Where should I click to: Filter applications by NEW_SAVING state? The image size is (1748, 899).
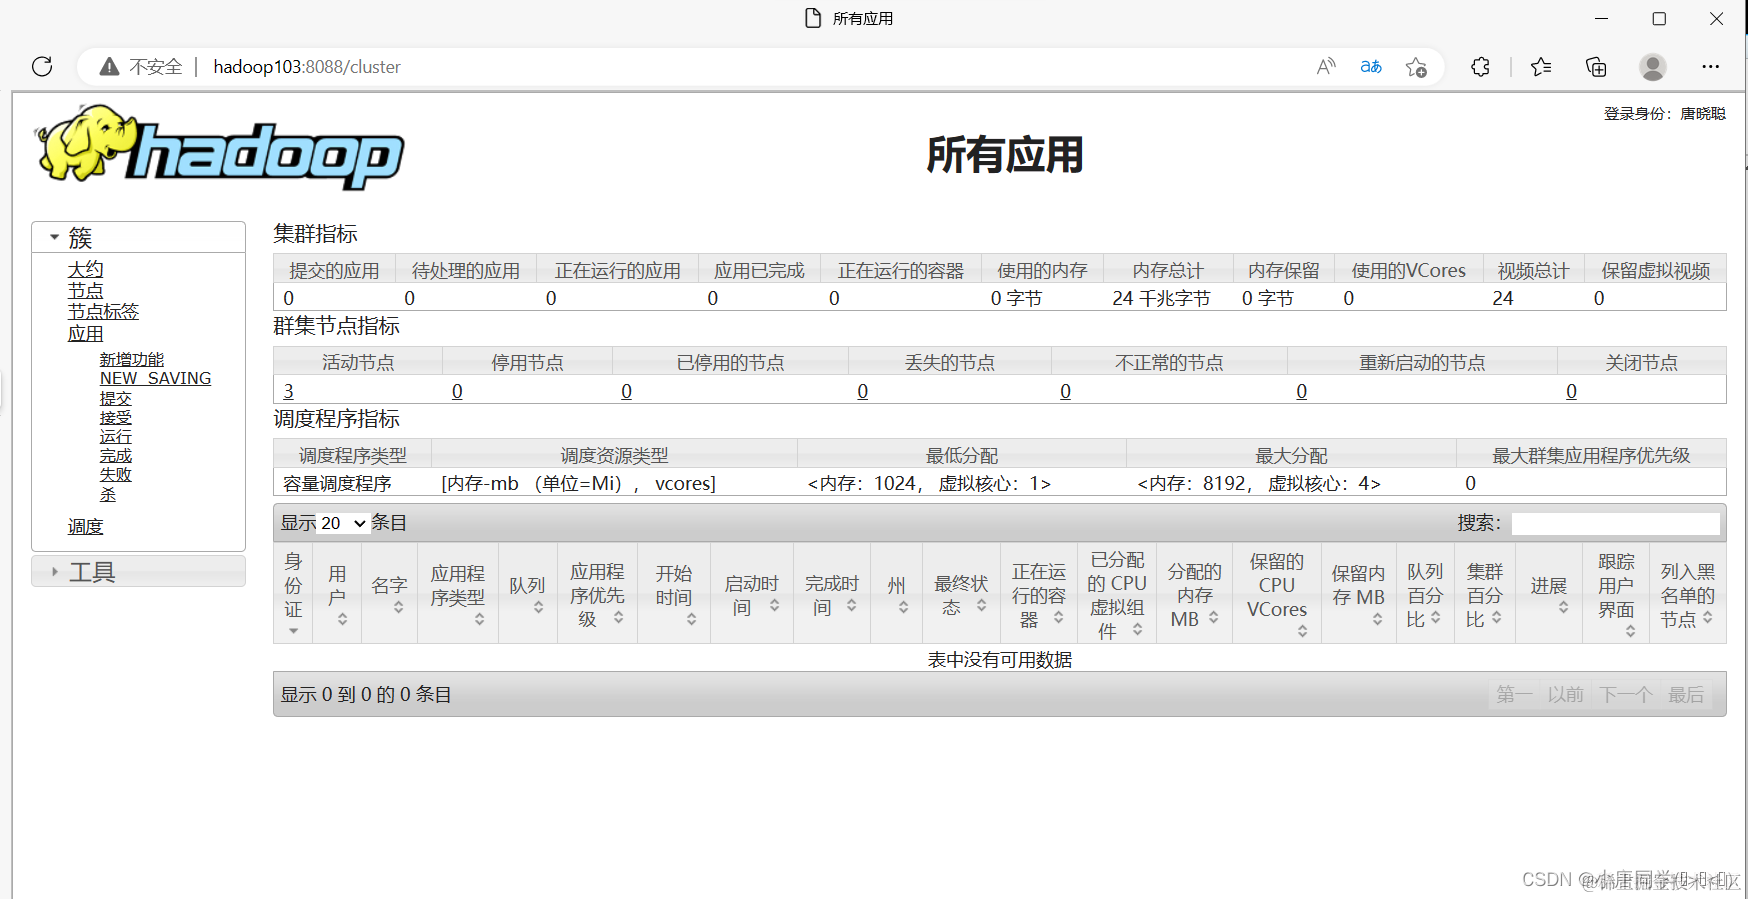pos(155,378)
